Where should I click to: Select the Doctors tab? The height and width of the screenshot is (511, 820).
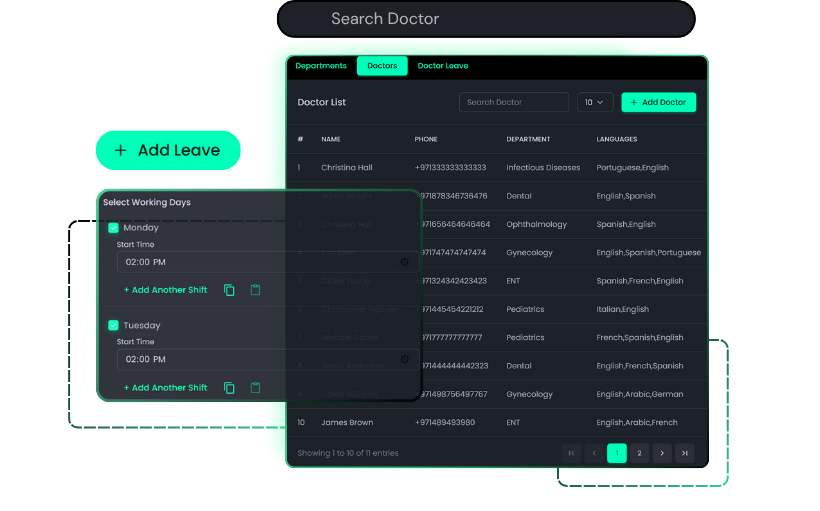(382, 66)
